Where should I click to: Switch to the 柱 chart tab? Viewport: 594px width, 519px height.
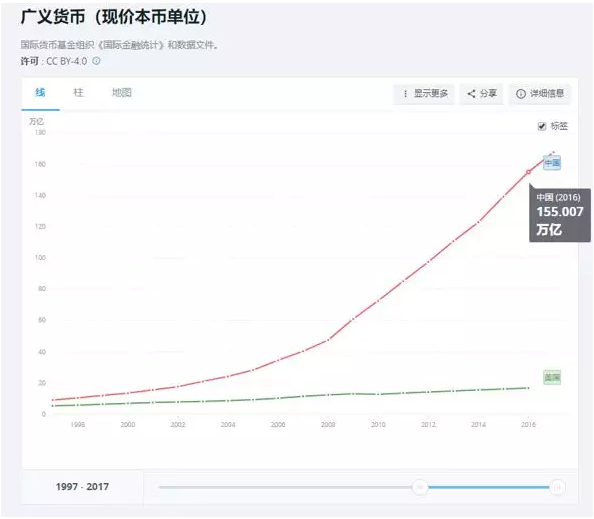click(78, 92)
